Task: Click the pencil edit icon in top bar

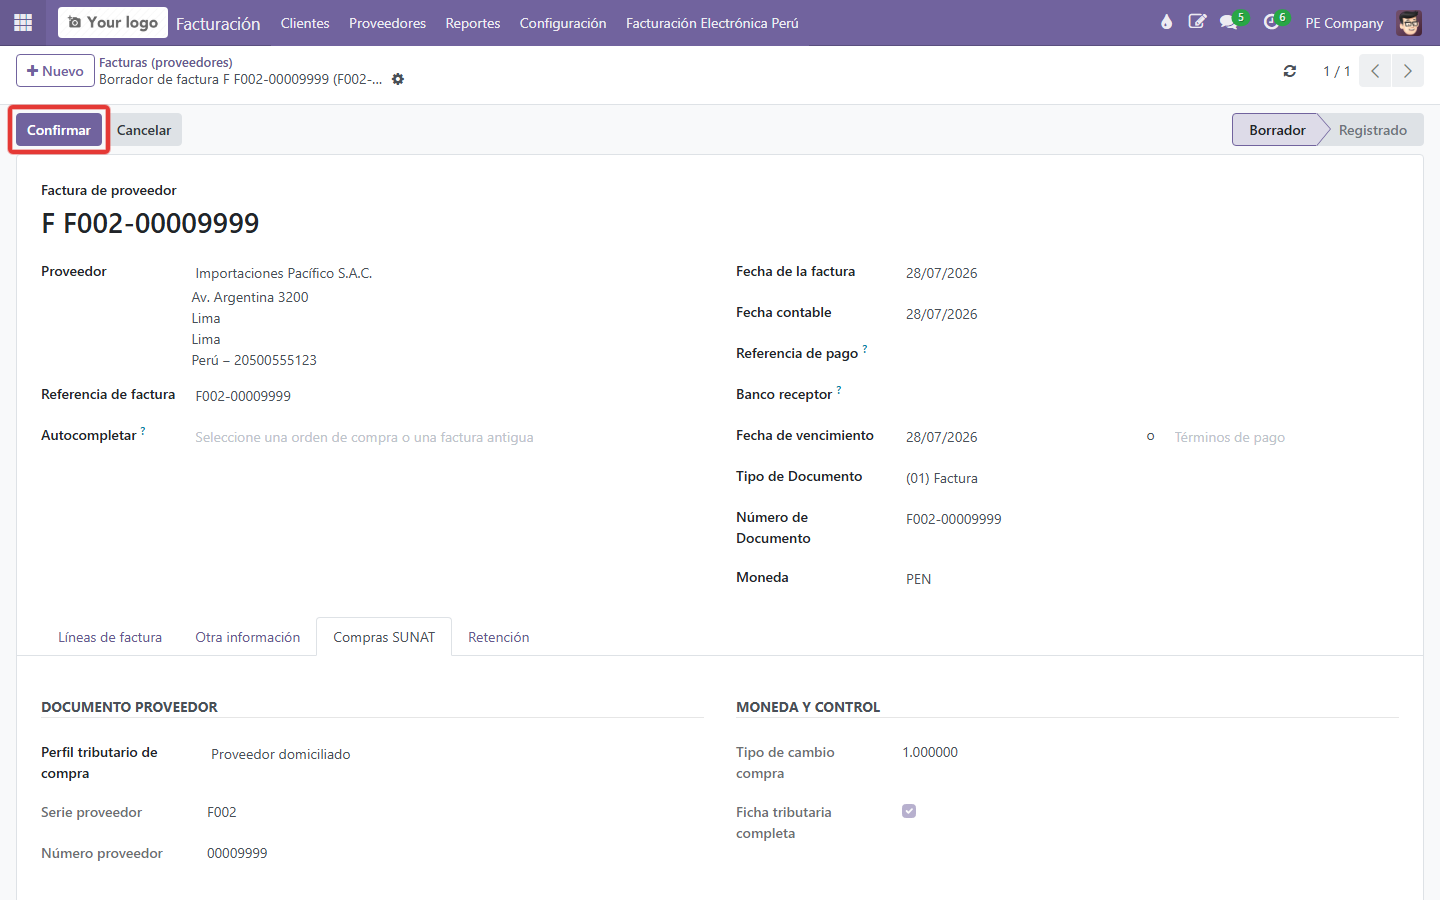Action: [x=1197, y=22]
